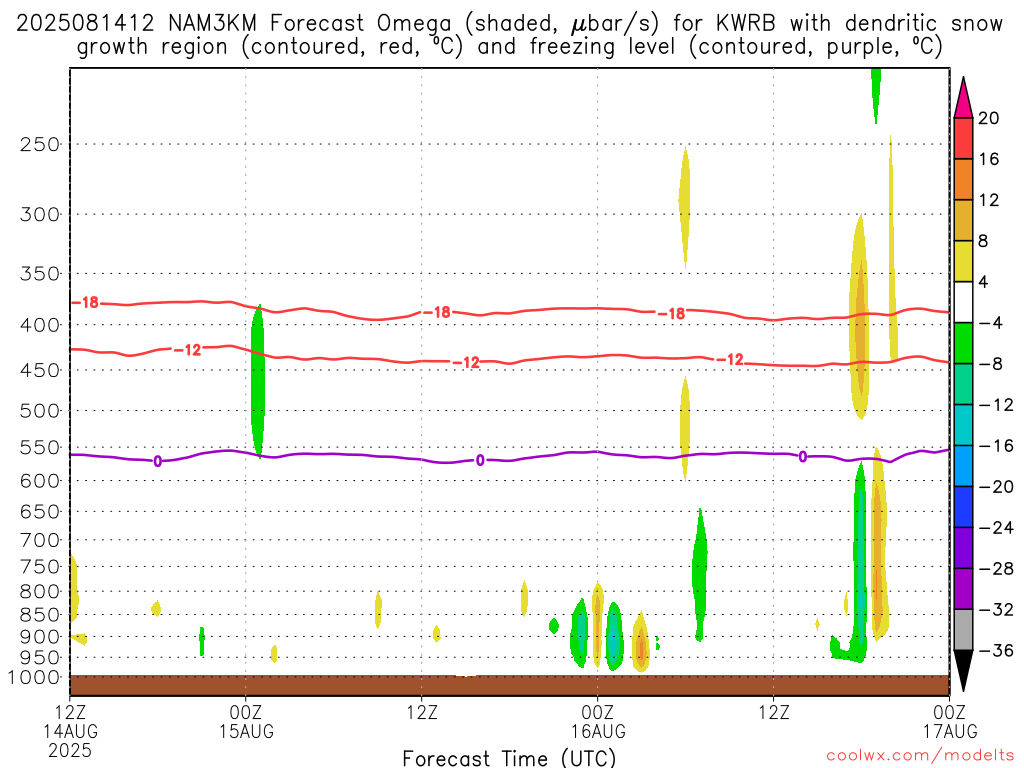Click the 550 pressure axis label
Screen dimensions: 1024x768
click(40, 447)
